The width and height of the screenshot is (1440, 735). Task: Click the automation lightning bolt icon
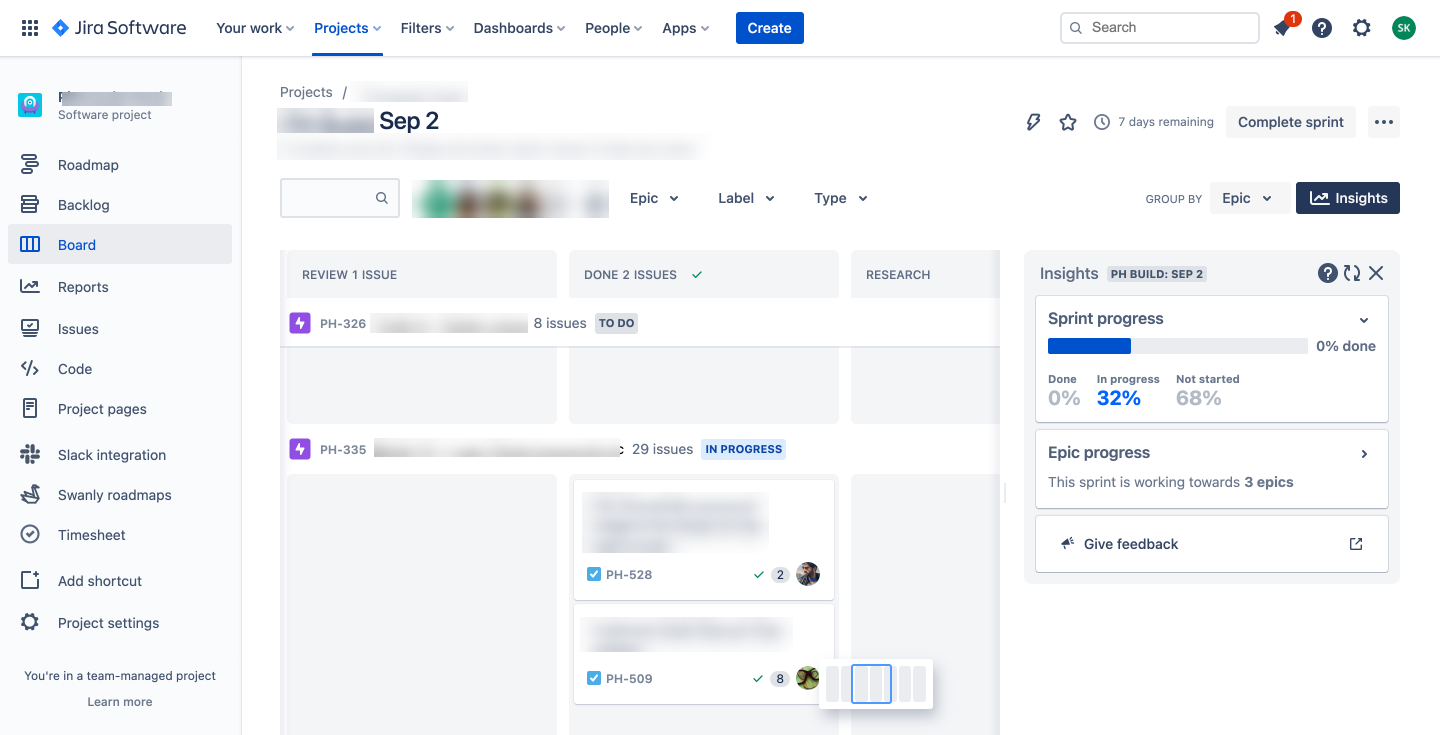pyautogui.click(x=1034, y=122)
